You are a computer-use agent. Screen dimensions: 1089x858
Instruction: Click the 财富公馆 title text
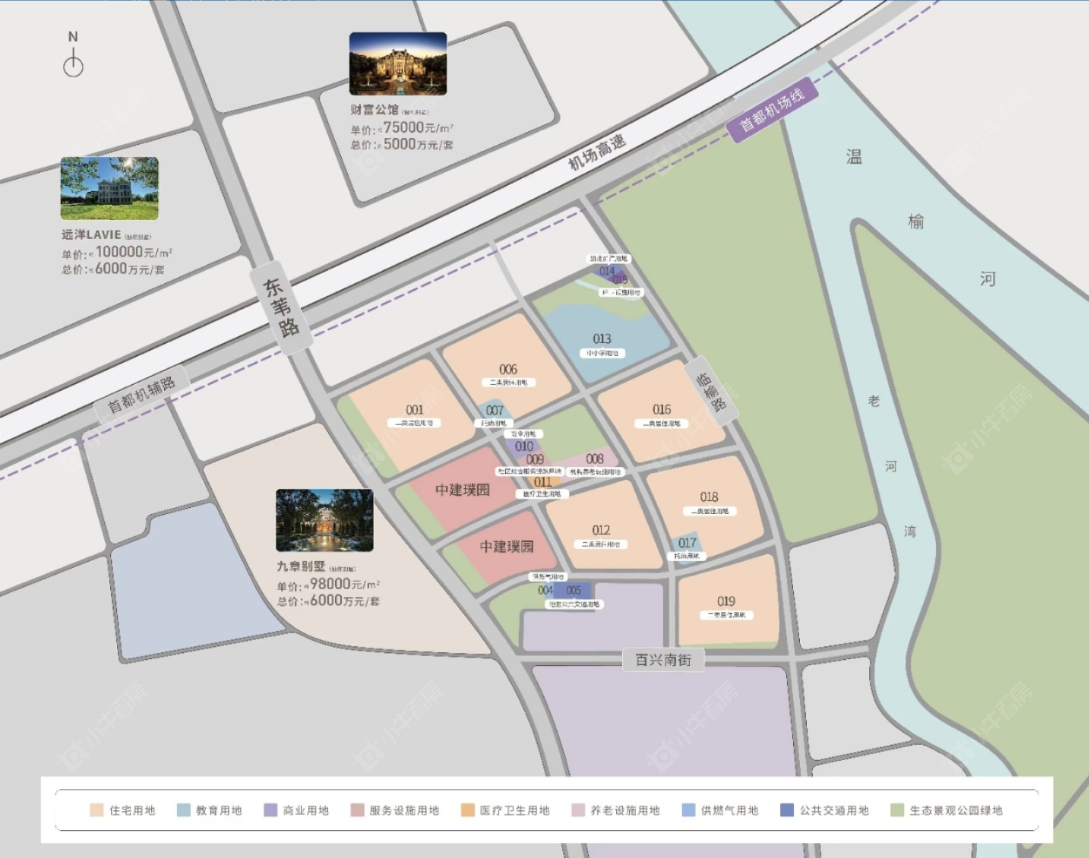coord(374,110)
